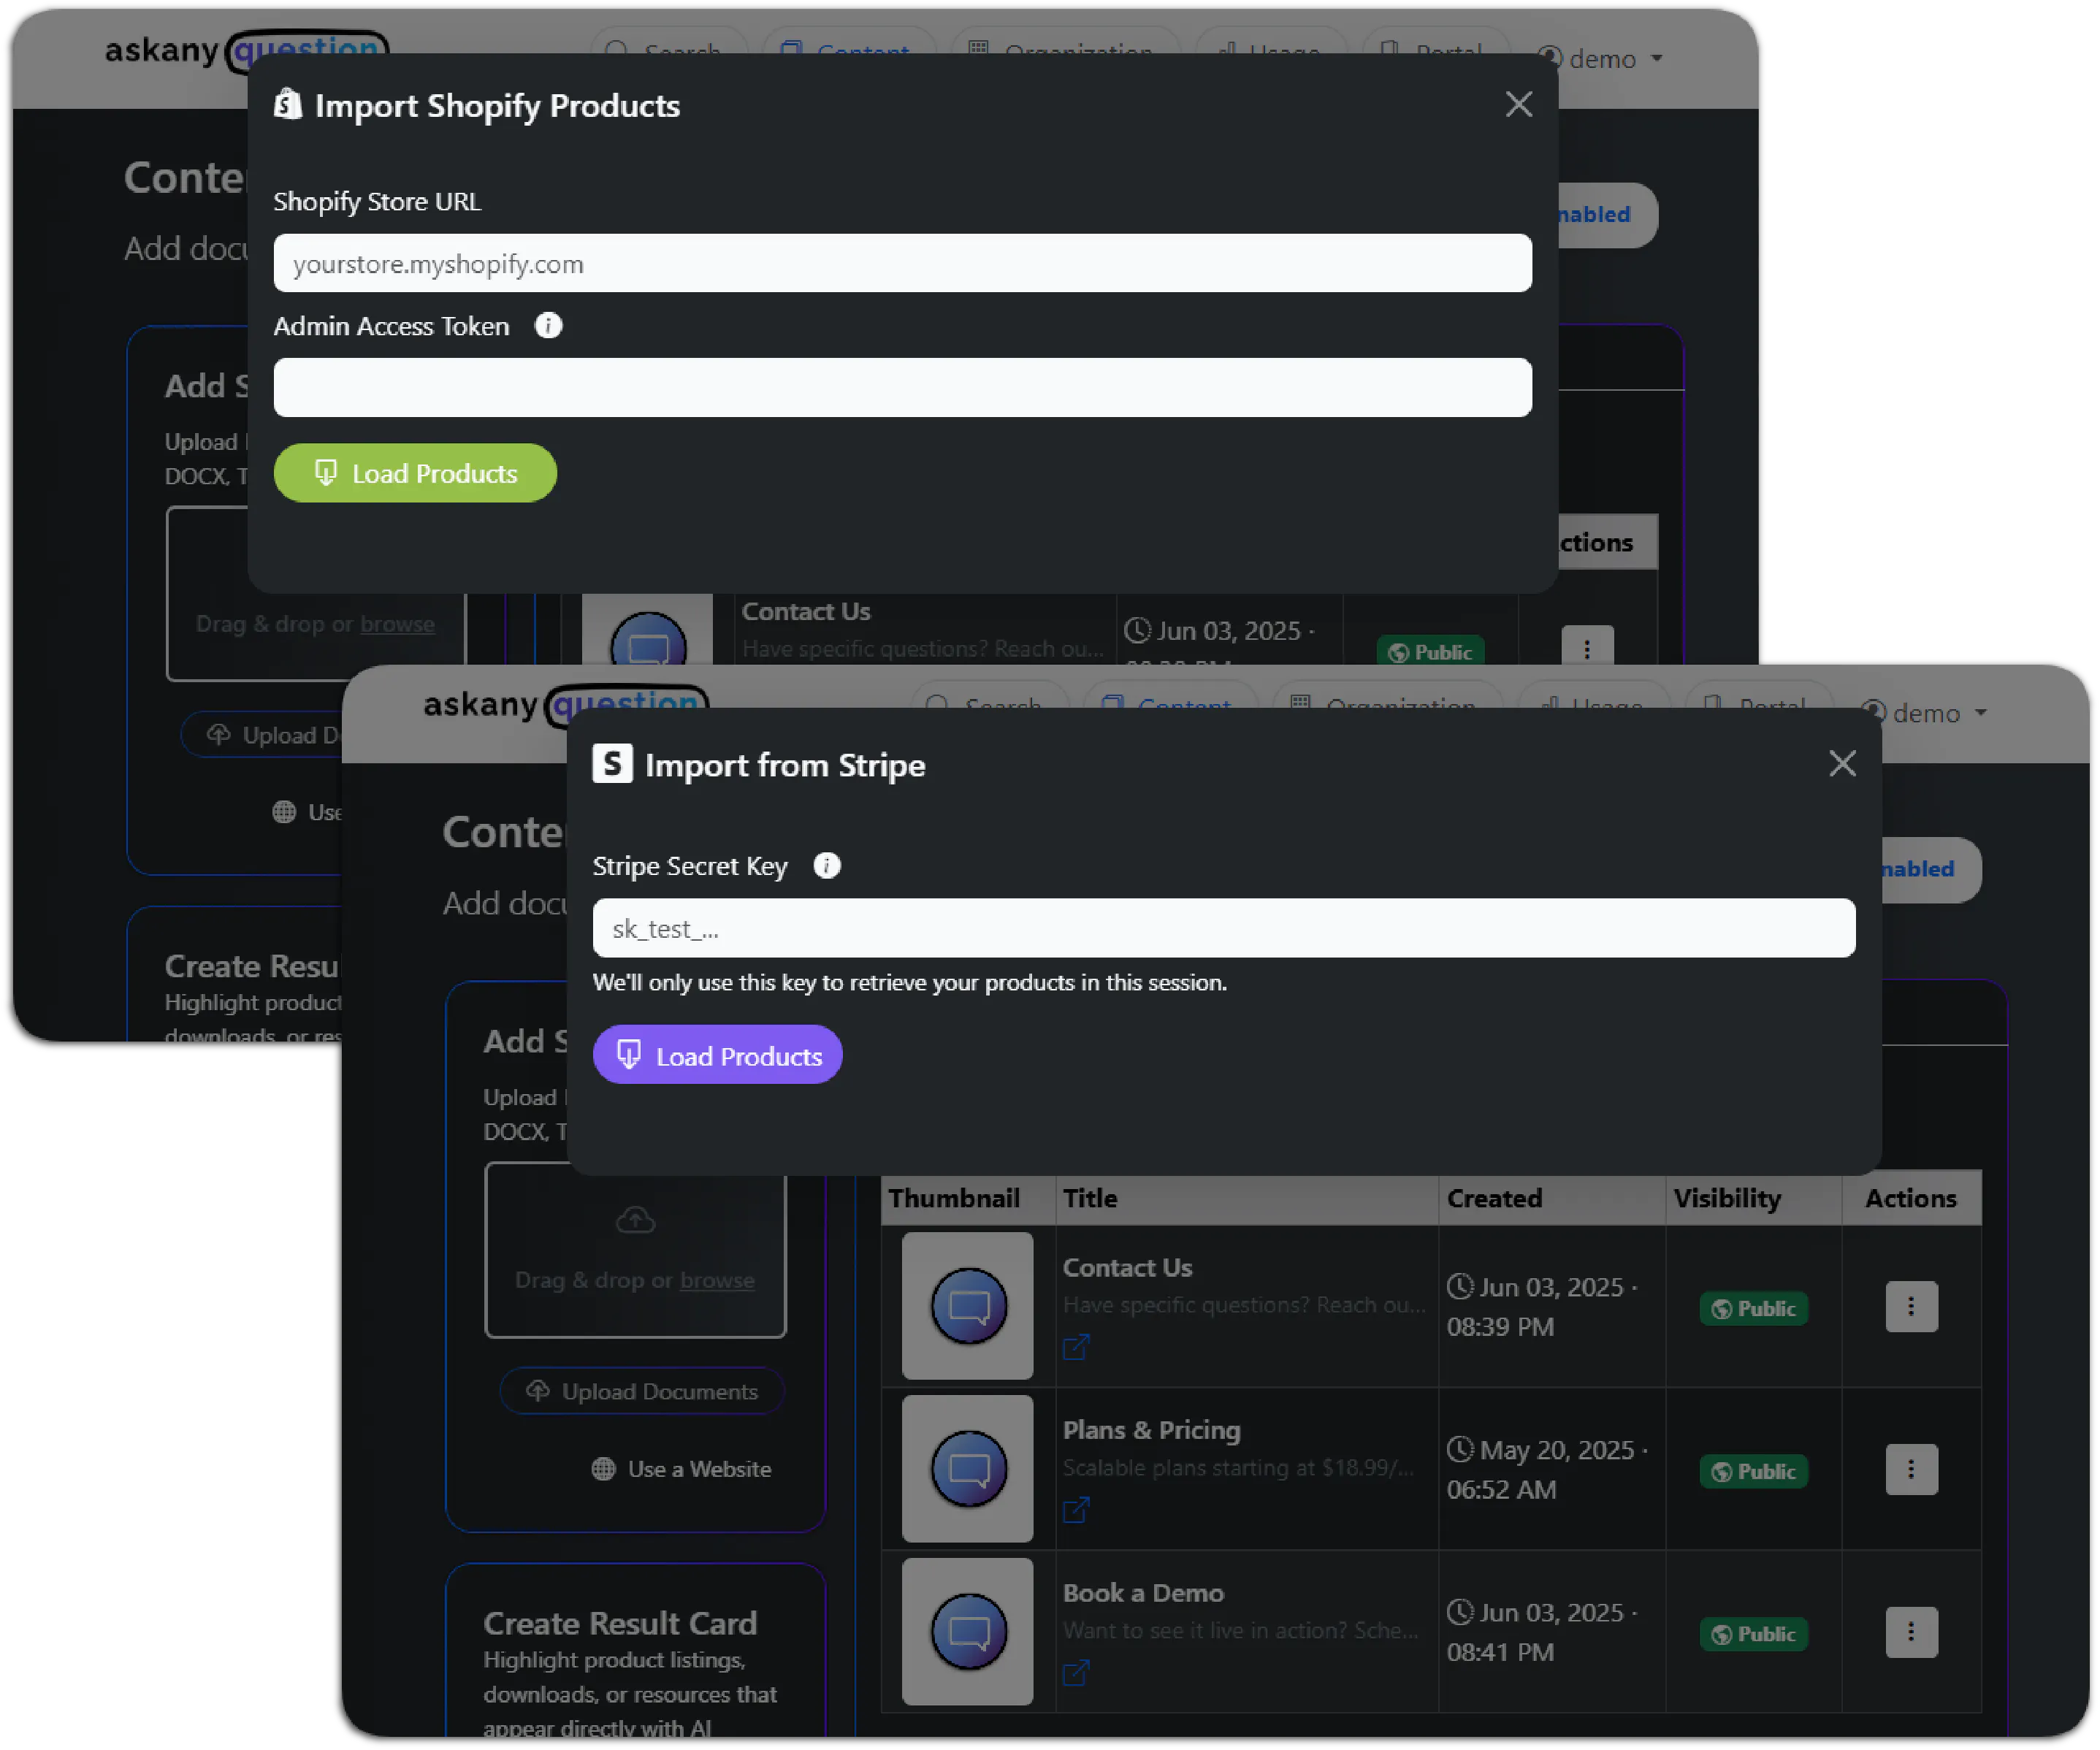Click the Contact Us title in the Stripe window

[x=1127, y=1267]
